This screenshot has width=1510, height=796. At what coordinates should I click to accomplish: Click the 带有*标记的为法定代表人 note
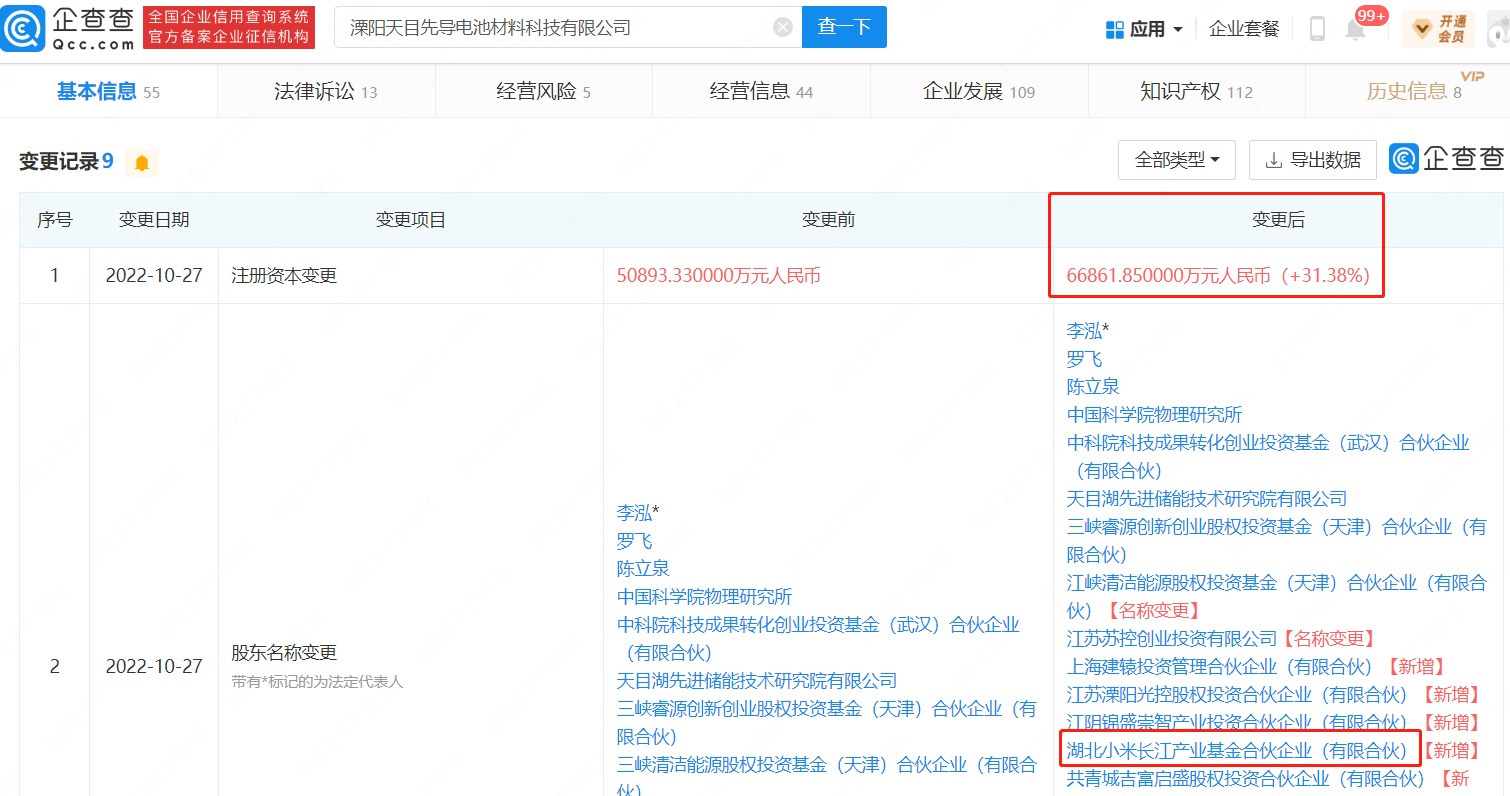click(317, 682)
